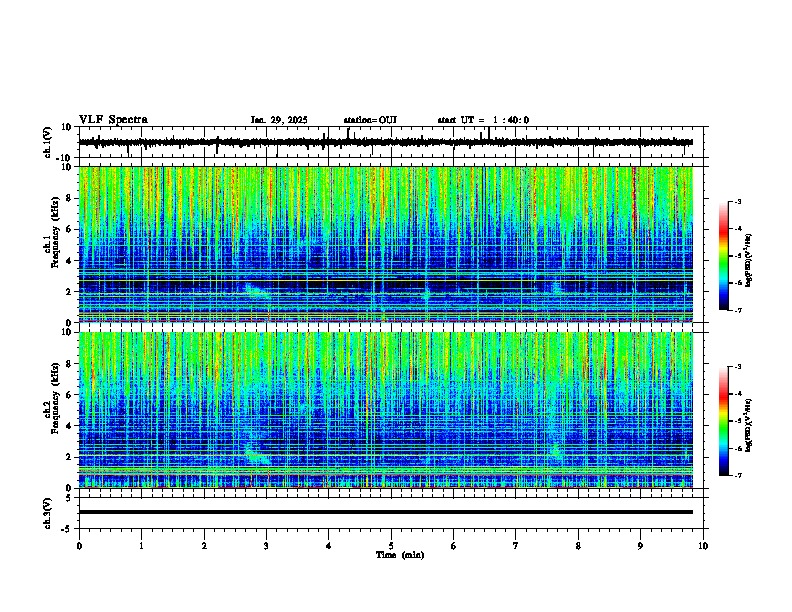Click time axis tick label '1'
Viewport: 792px width, 612px height.
coord(142,546)
